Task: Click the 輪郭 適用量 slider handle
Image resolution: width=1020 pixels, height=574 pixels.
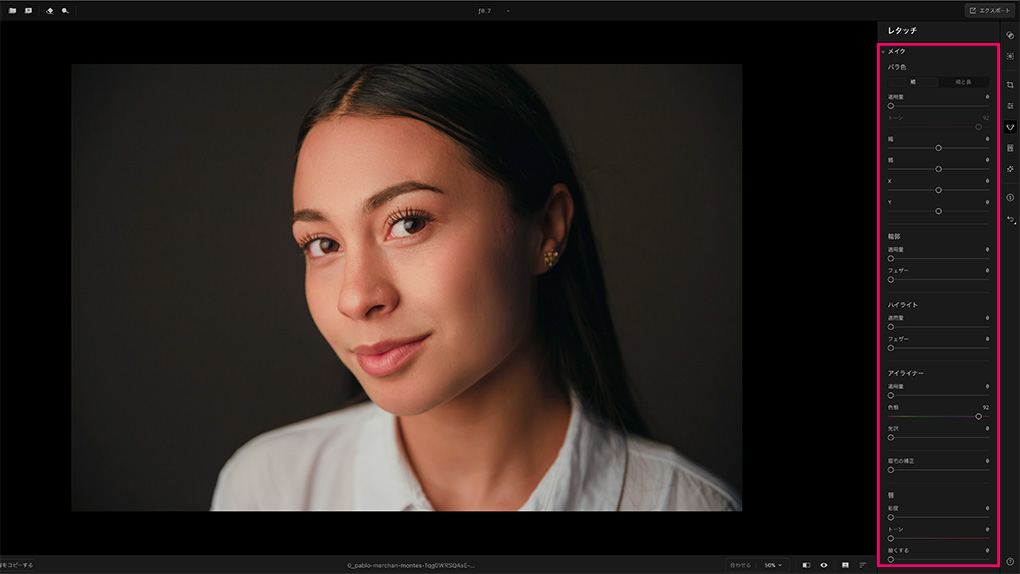Action: point(891,259)
